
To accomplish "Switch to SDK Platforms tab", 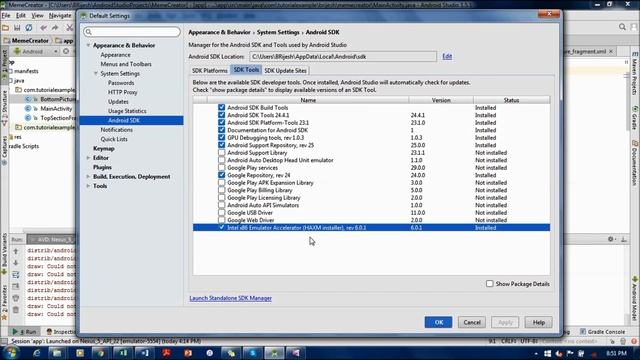I will coord(209,71).
